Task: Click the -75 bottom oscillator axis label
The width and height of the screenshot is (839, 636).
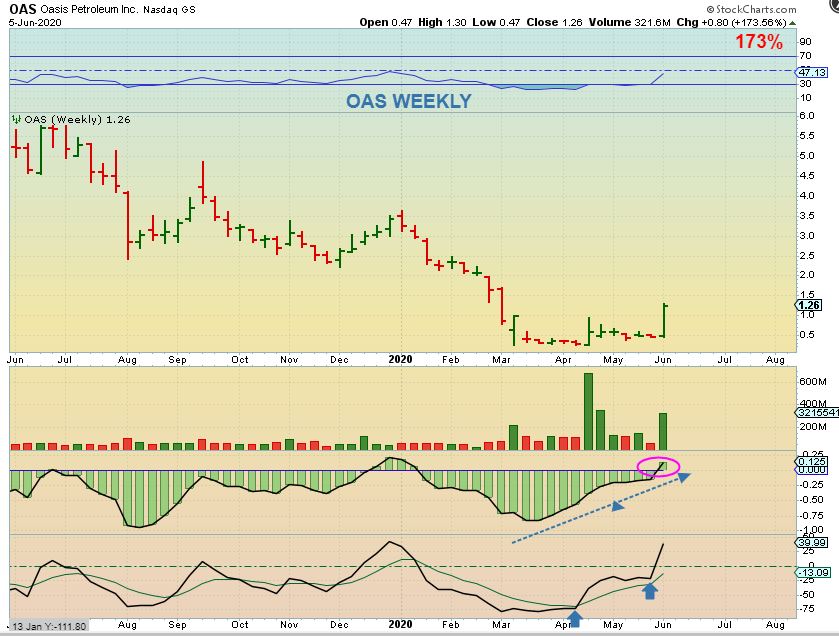Action: click(x=807, y=609)
